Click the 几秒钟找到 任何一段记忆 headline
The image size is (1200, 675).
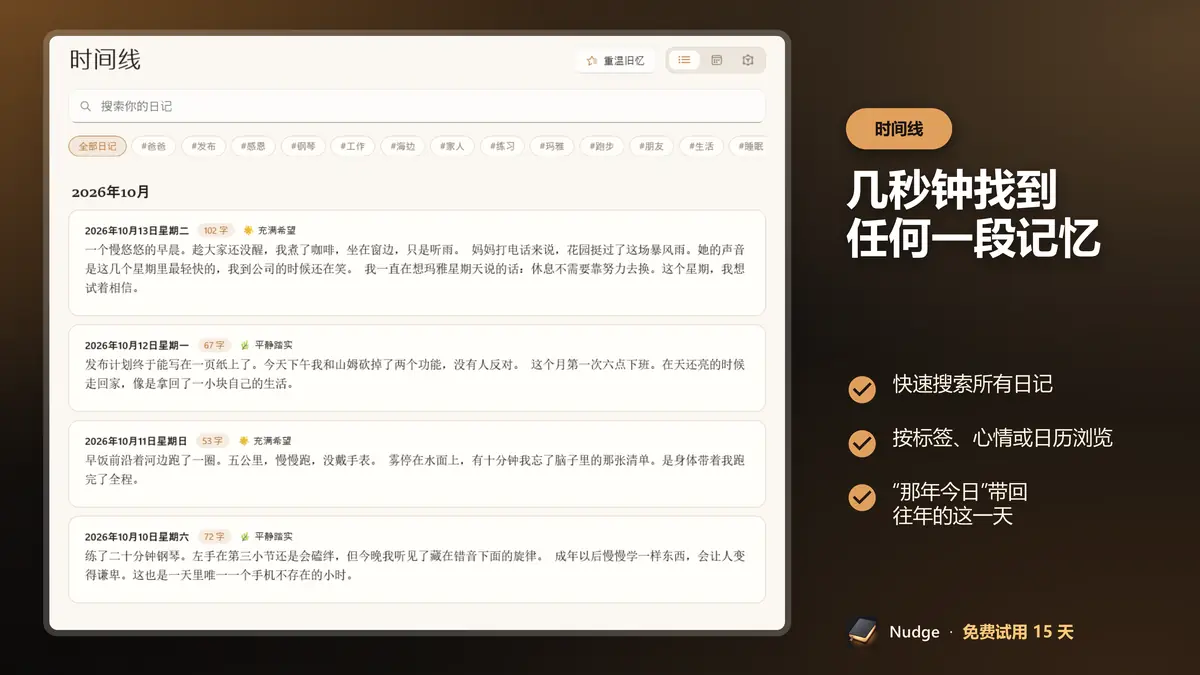click(974, 214)
